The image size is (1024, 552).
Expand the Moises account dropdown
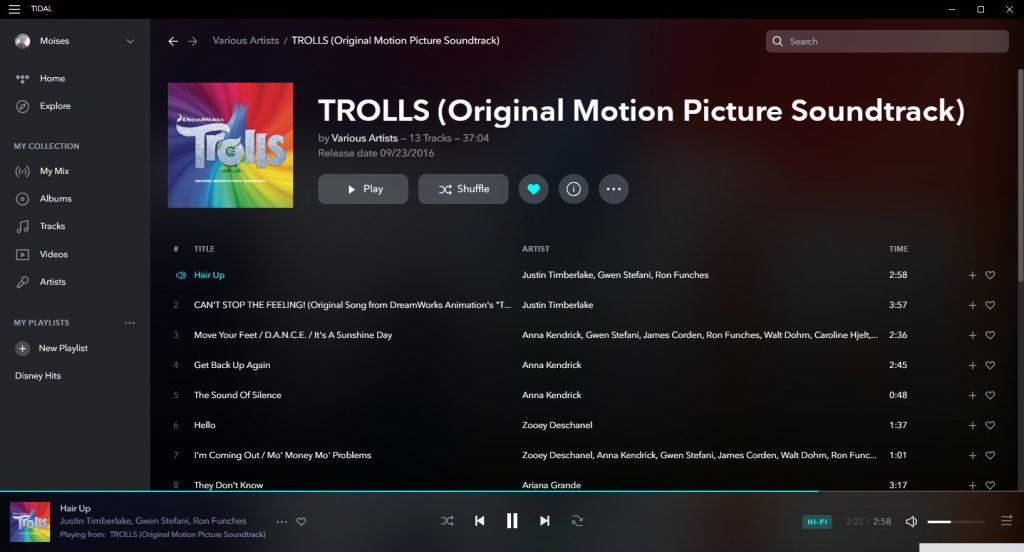point(130,41)
